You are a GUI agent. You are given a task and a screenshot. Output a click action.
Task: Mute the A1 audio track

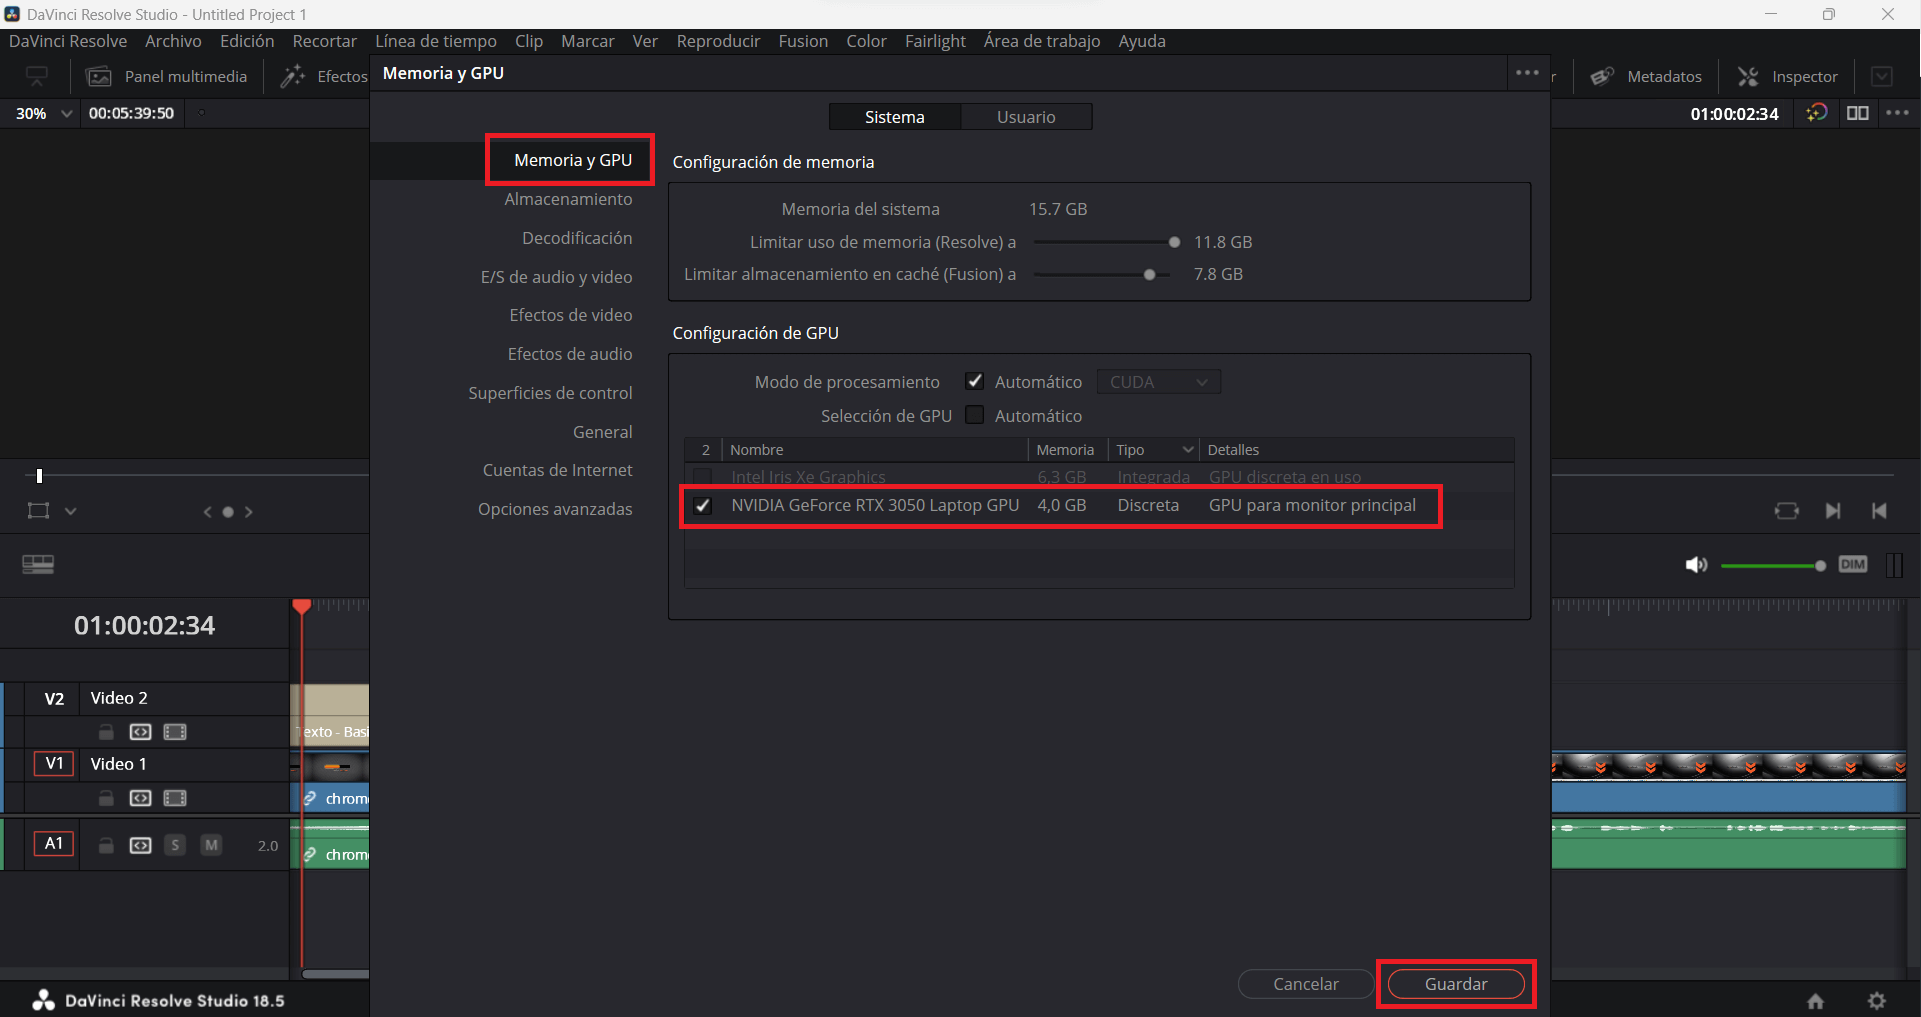[x=211, y=845]
